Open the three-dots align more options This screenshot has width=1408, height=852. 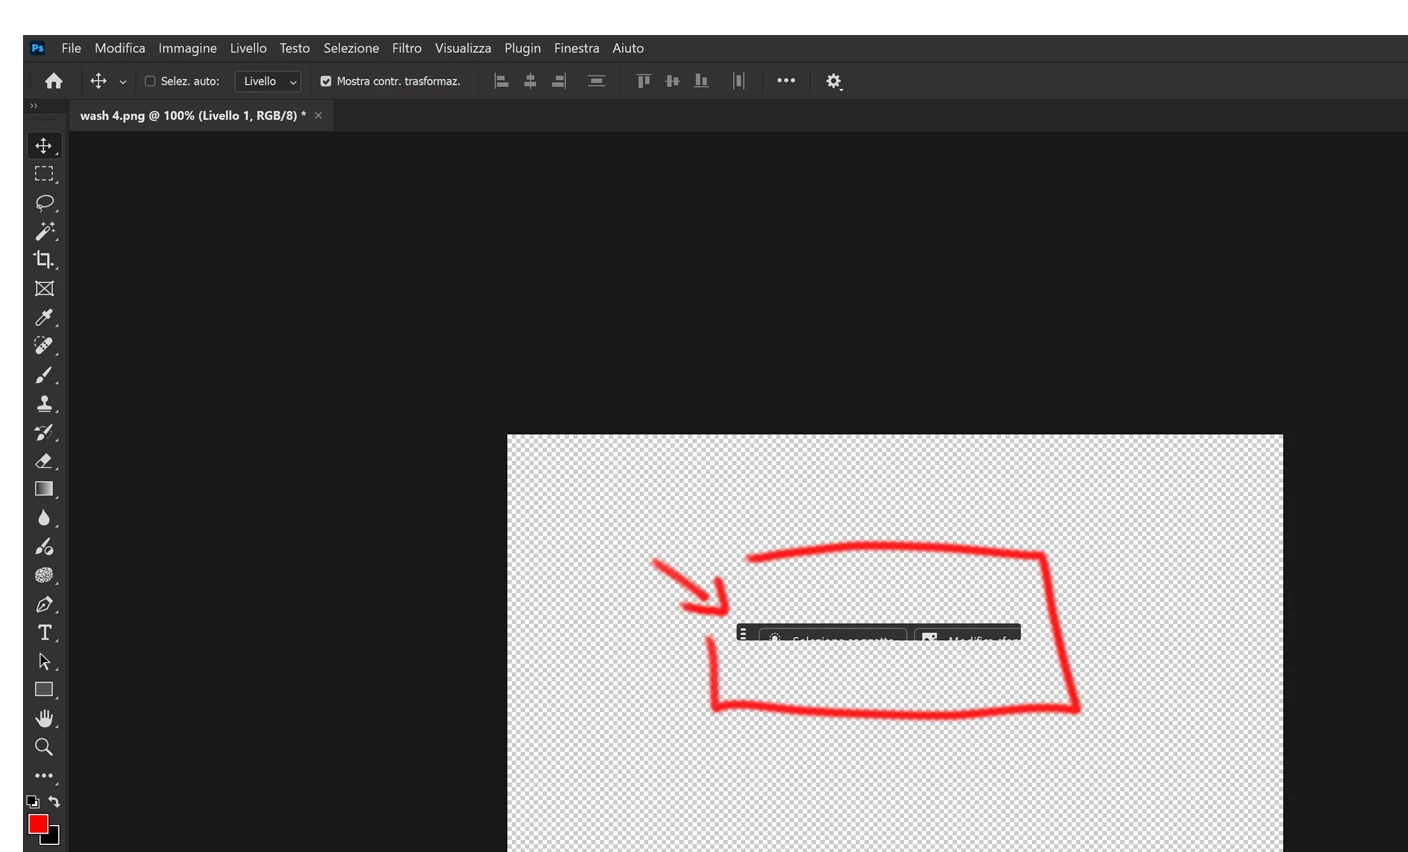coord(786,81)
